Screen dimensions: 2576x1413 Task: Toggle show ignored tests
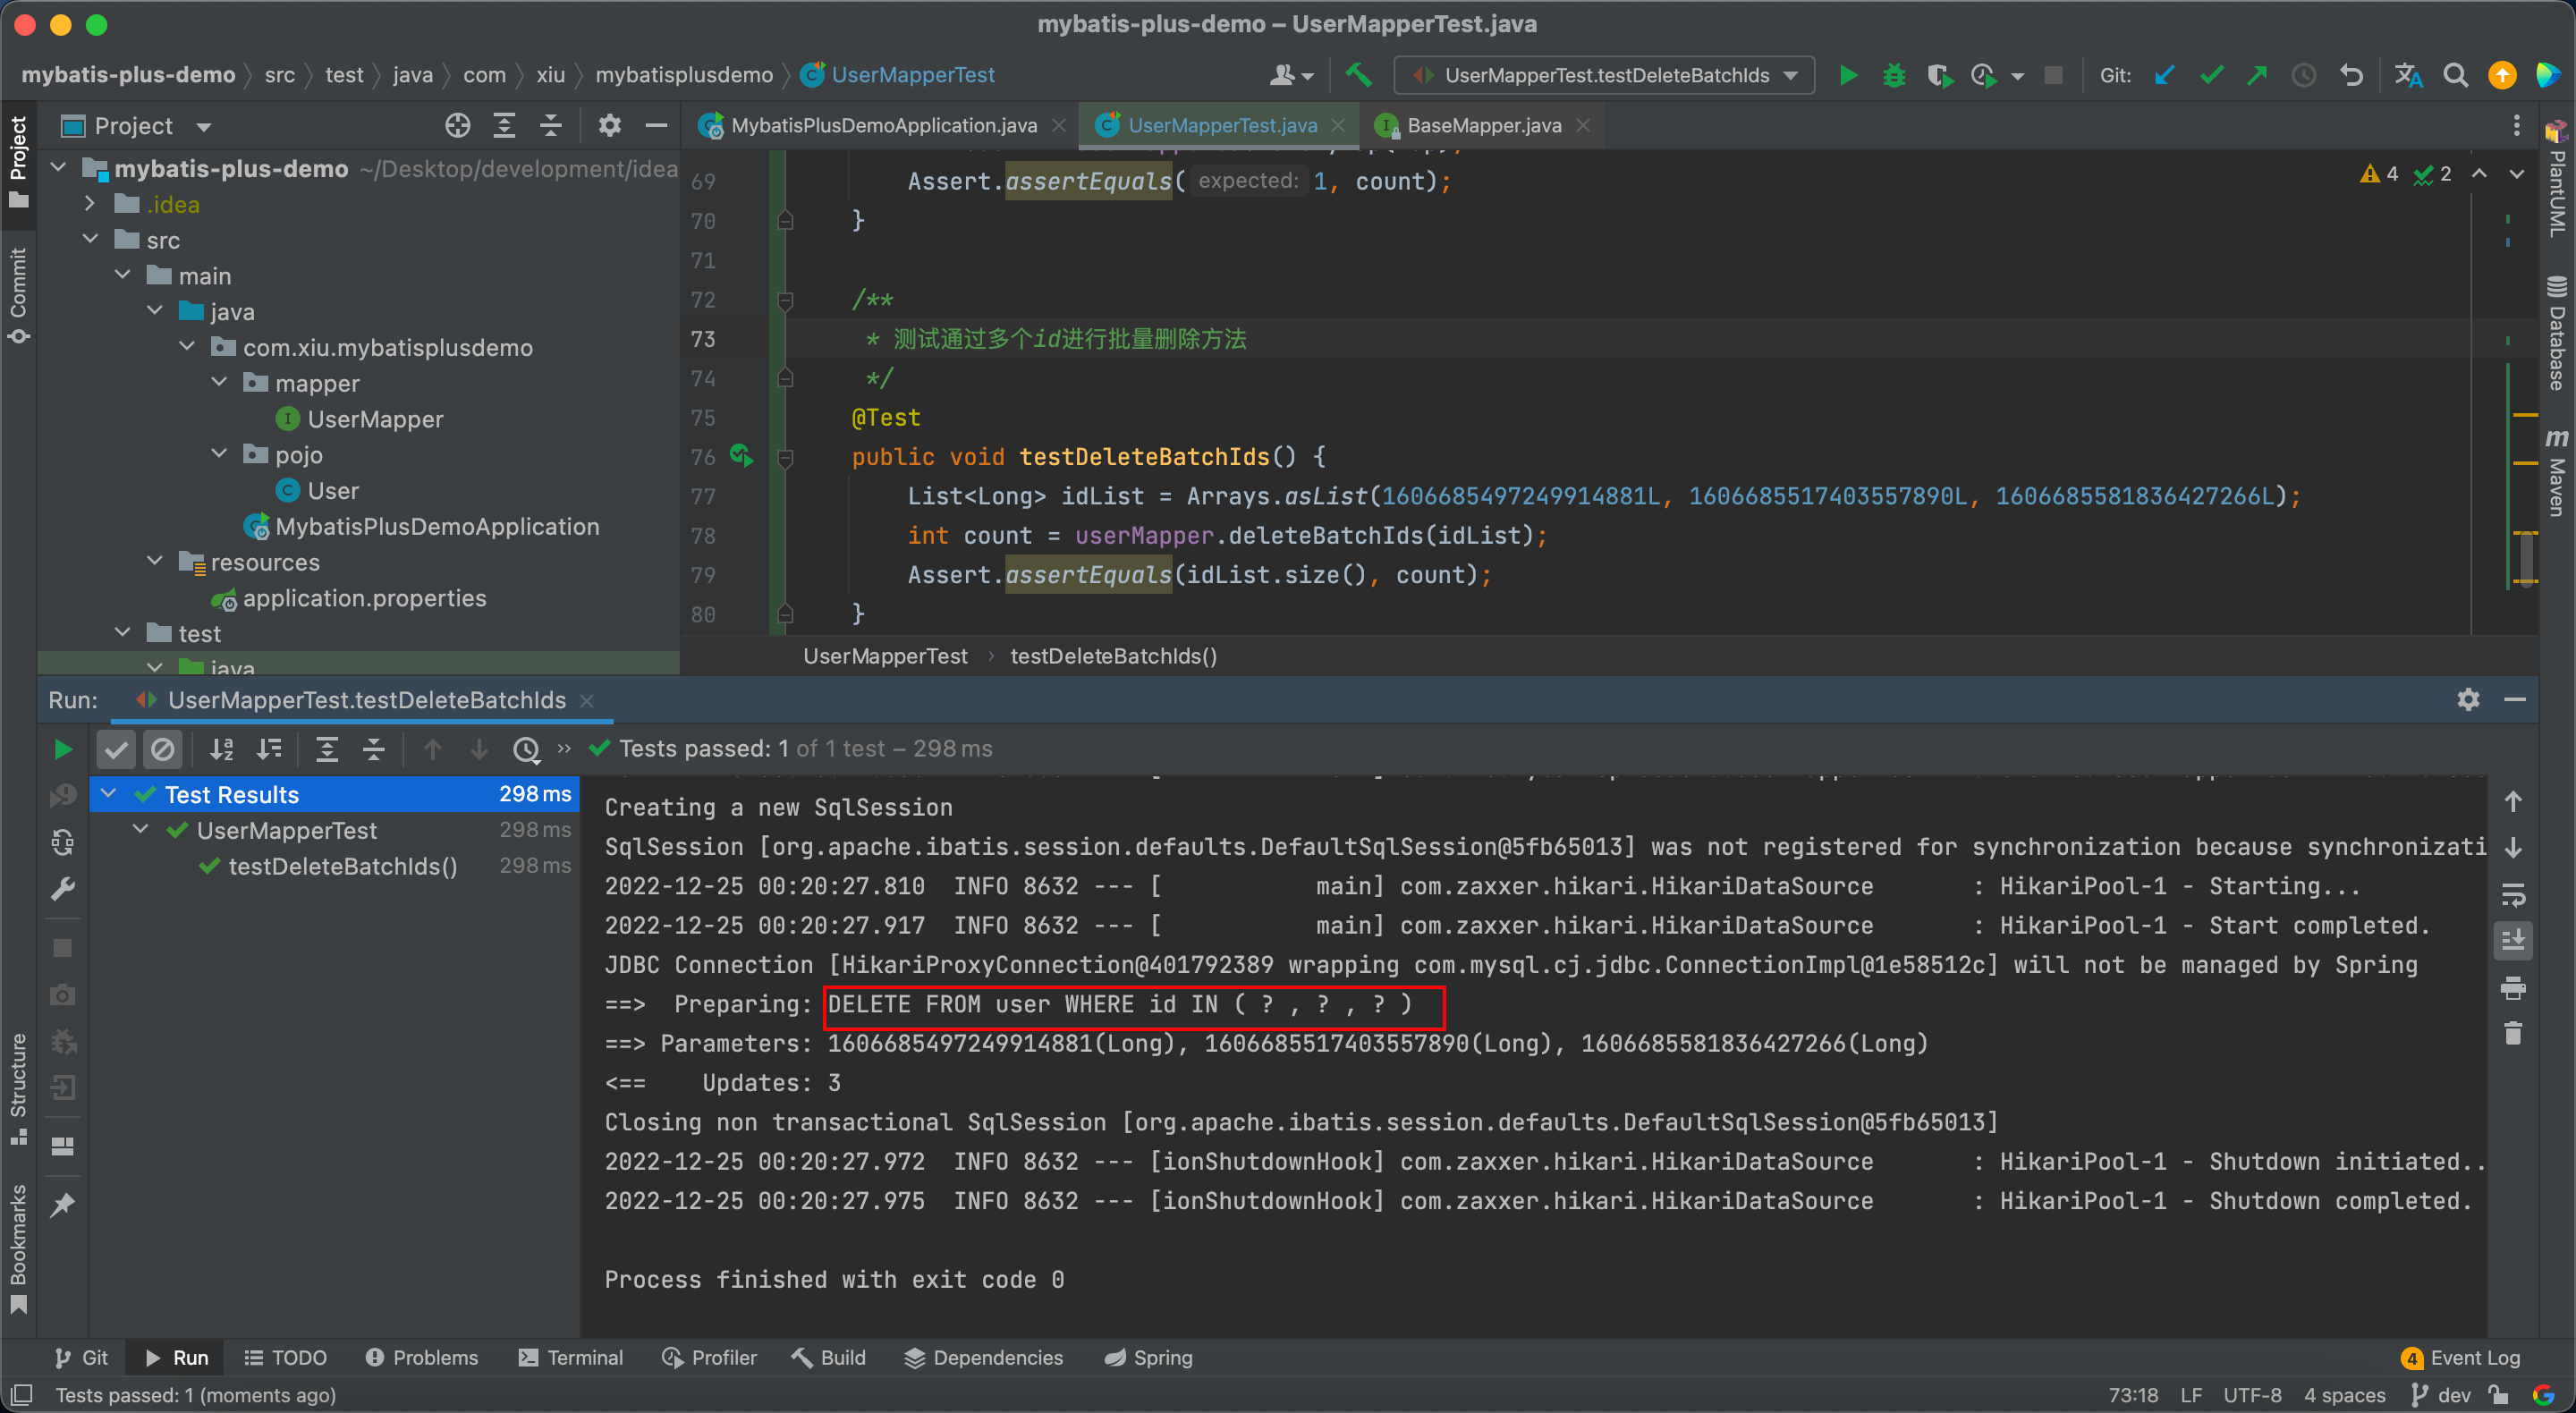click(x=162, y=749)
